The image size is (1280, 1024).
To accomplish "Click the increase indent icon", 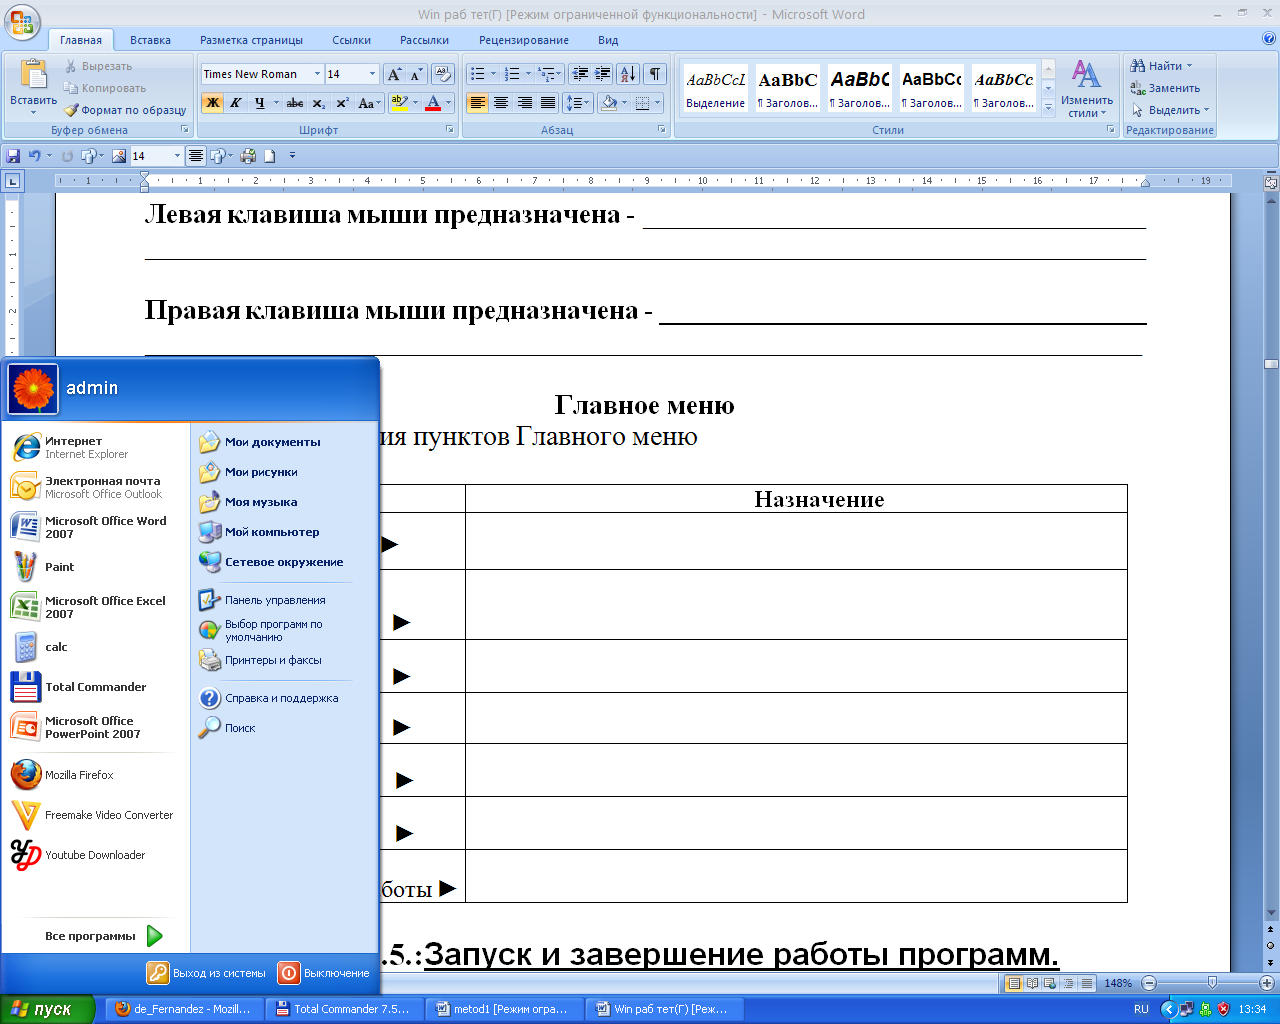I will coord(603,74).
